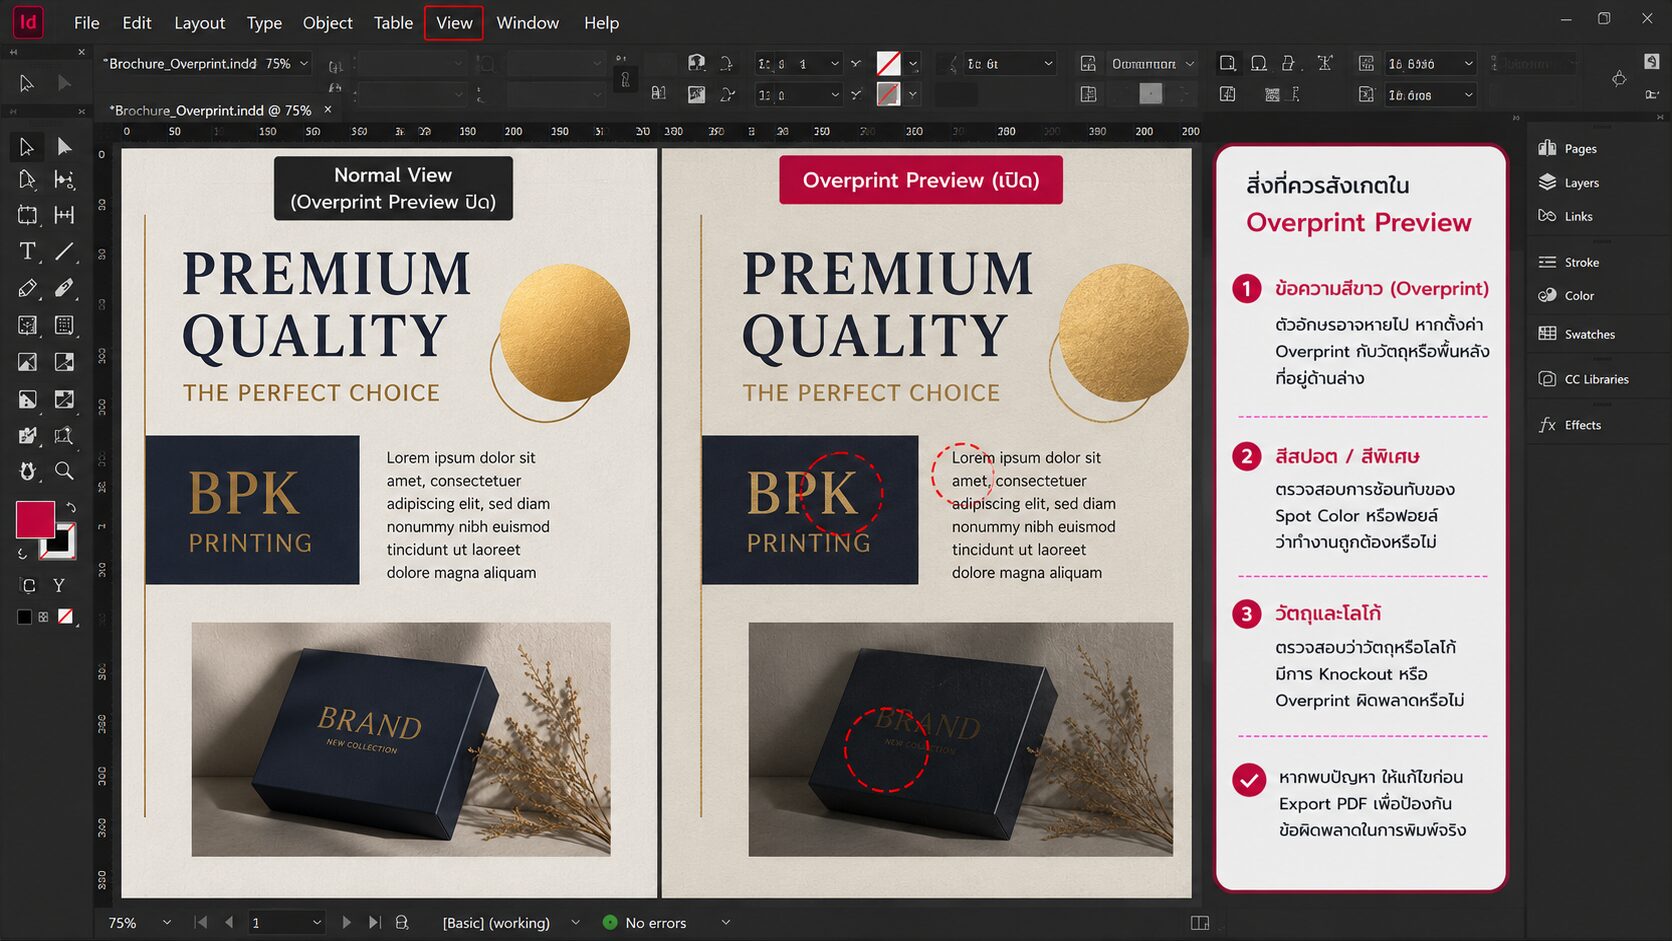Click the No errors preflight indicator
Screen dimensions: 1672x941
[x=645, y=922]
